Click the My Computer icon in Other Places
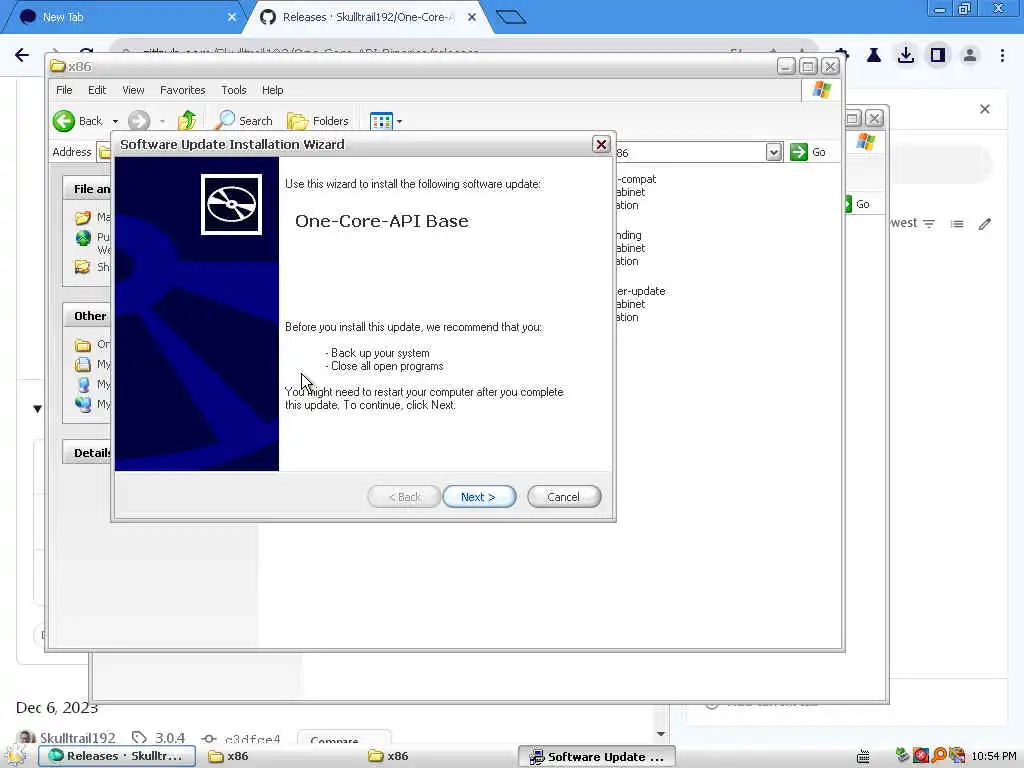This screenshot has height=768, width=1024. (83, 385)
